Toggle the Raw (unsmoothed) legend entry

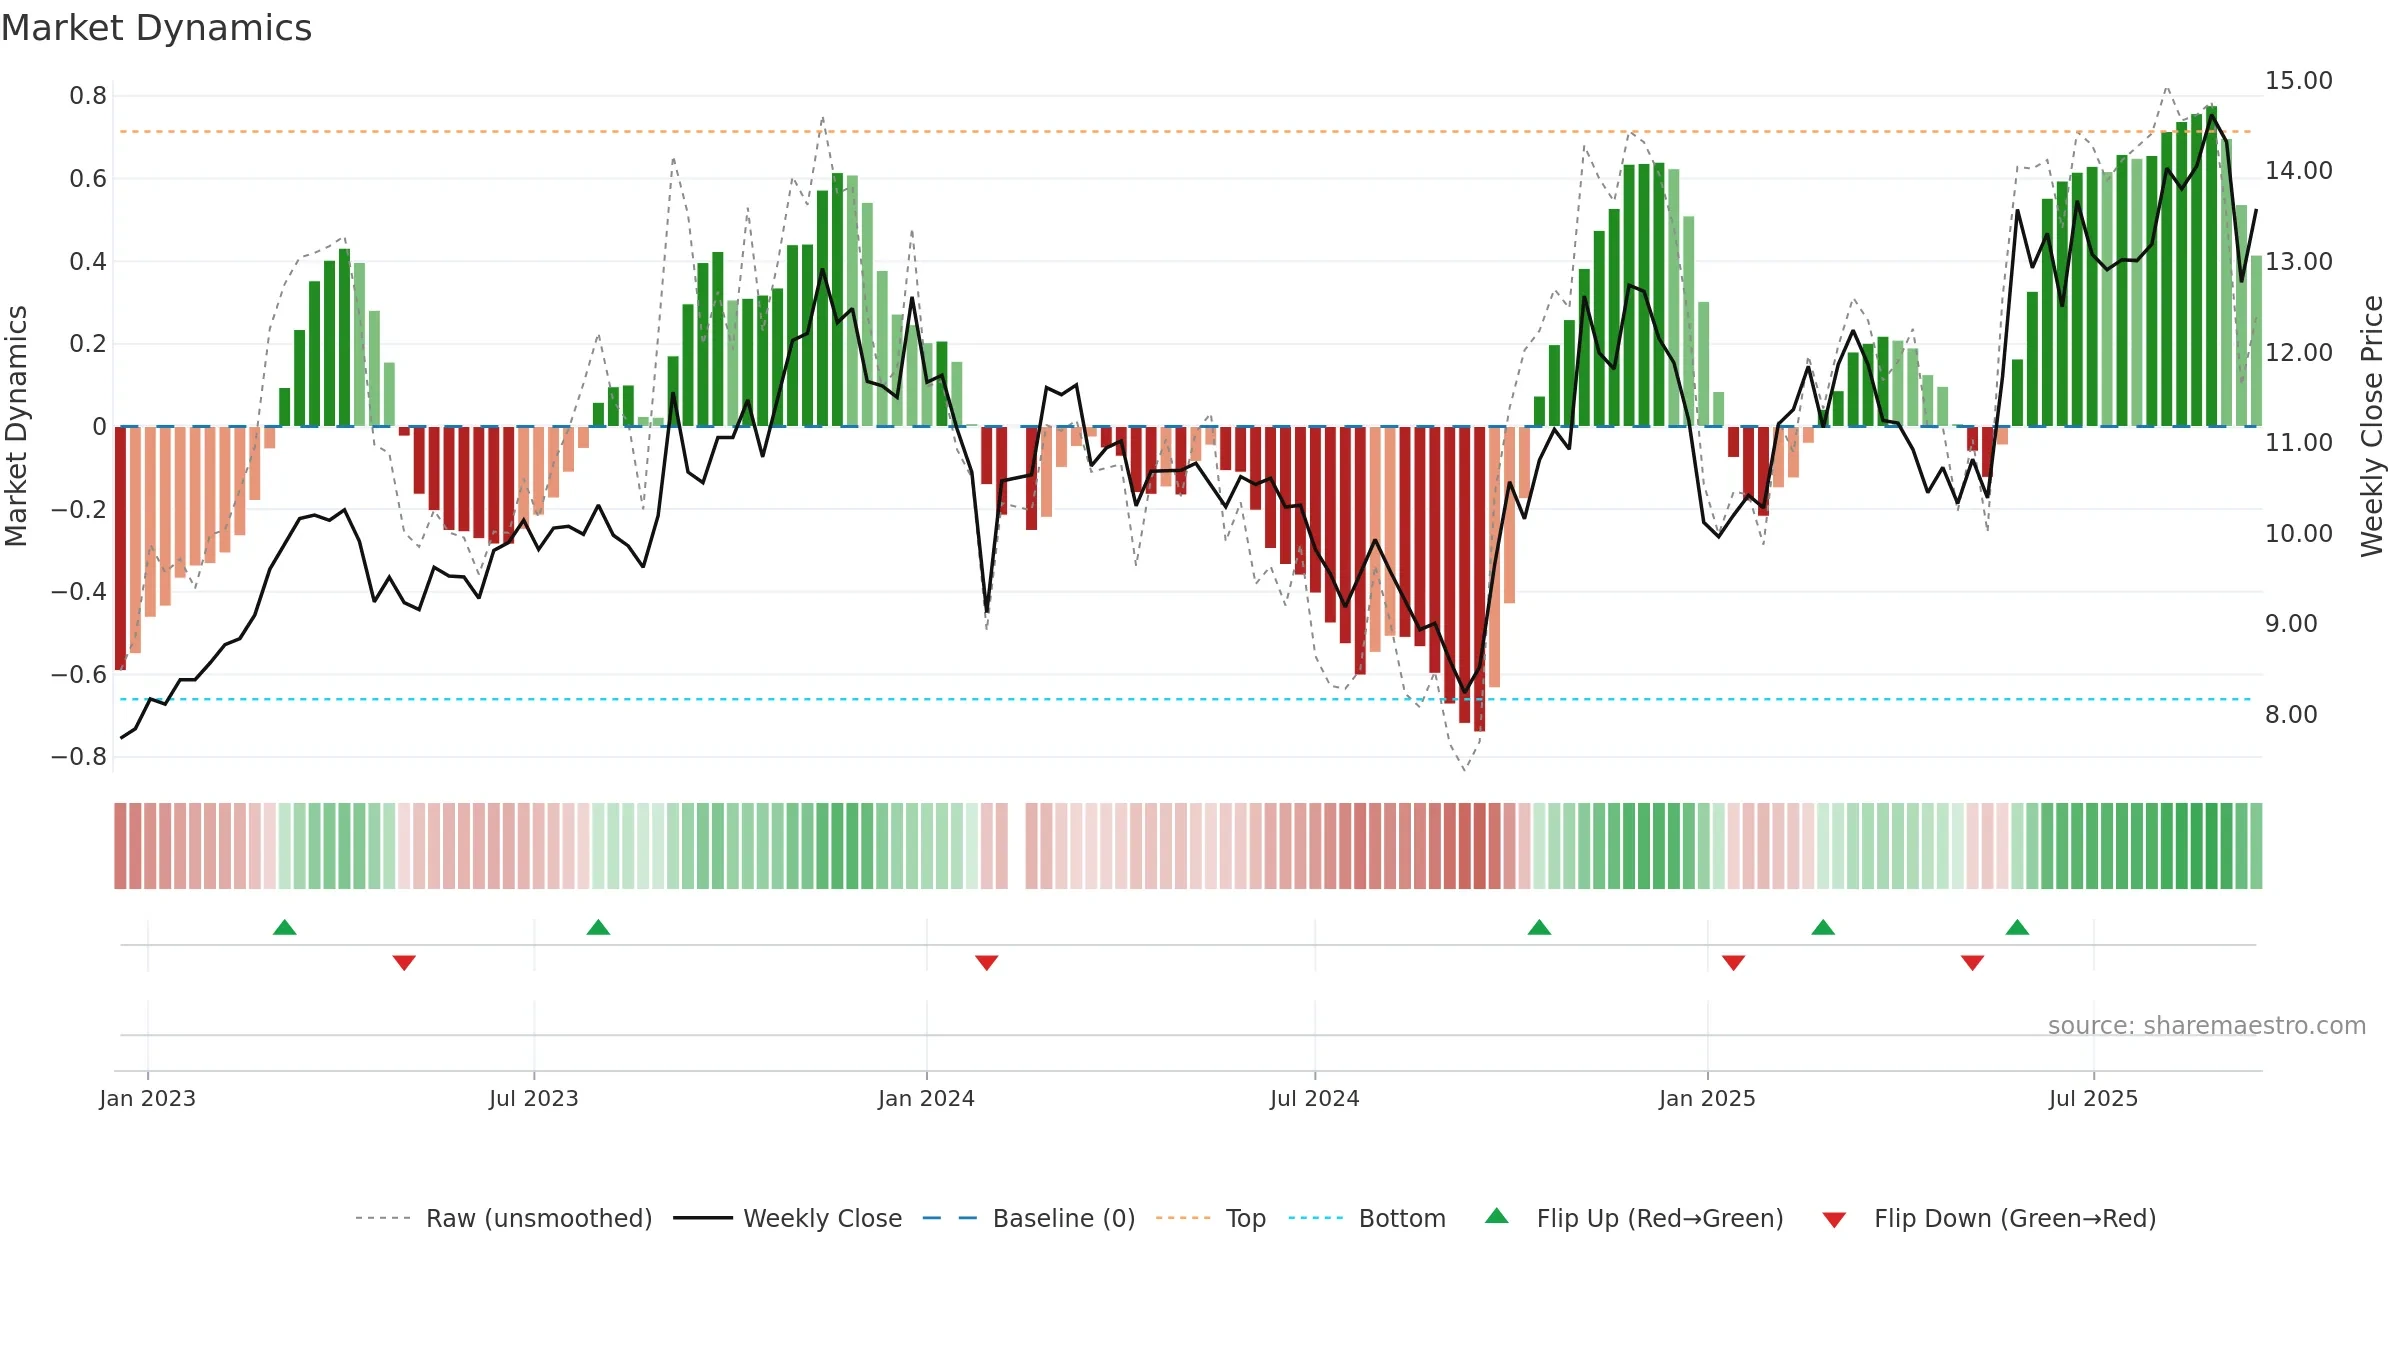point(503,1218)
